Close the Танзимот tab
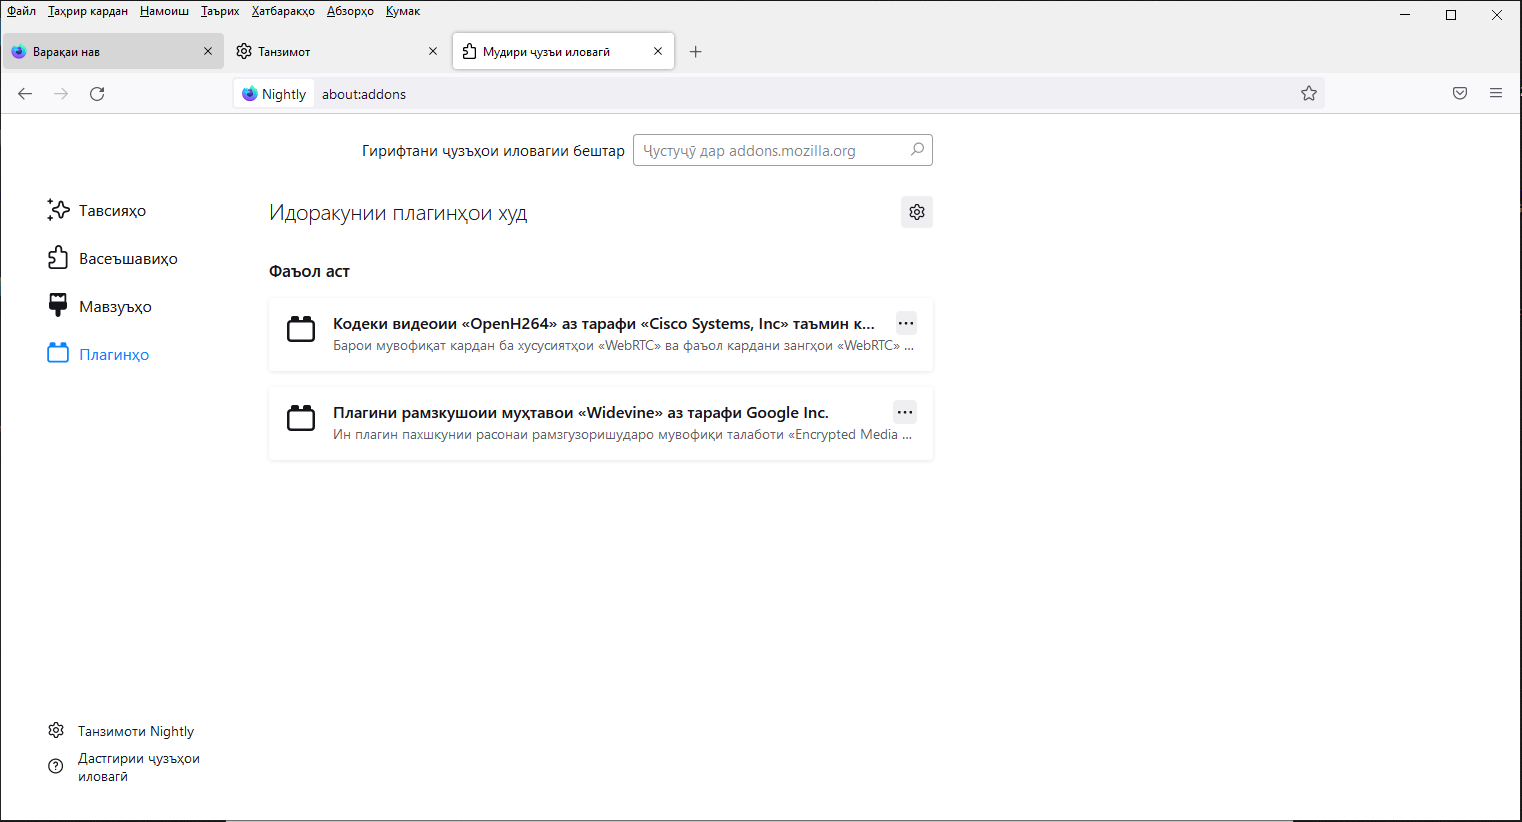Image resolution: width=1522 pixels, height=822 pixels. (433, 51)
